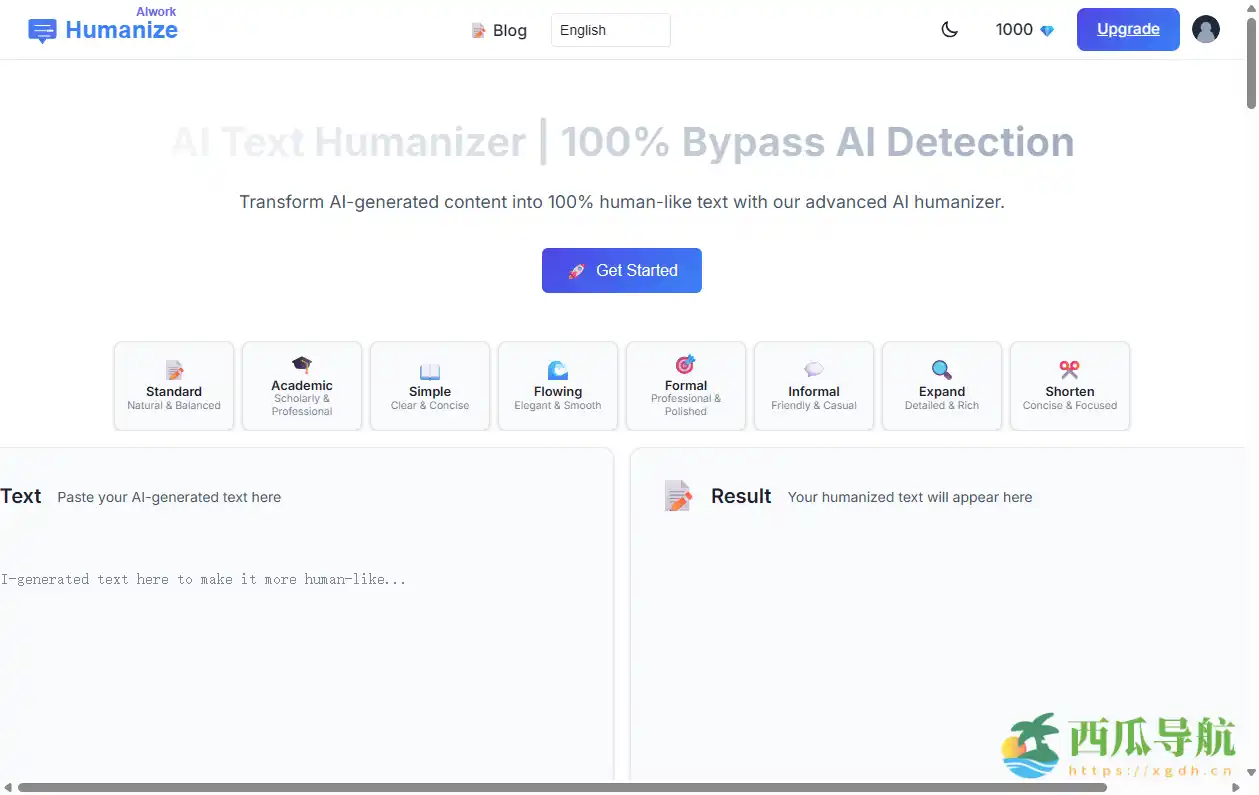Open the Blog page
Screen dimensions: 1259x795
pos(509,30)
